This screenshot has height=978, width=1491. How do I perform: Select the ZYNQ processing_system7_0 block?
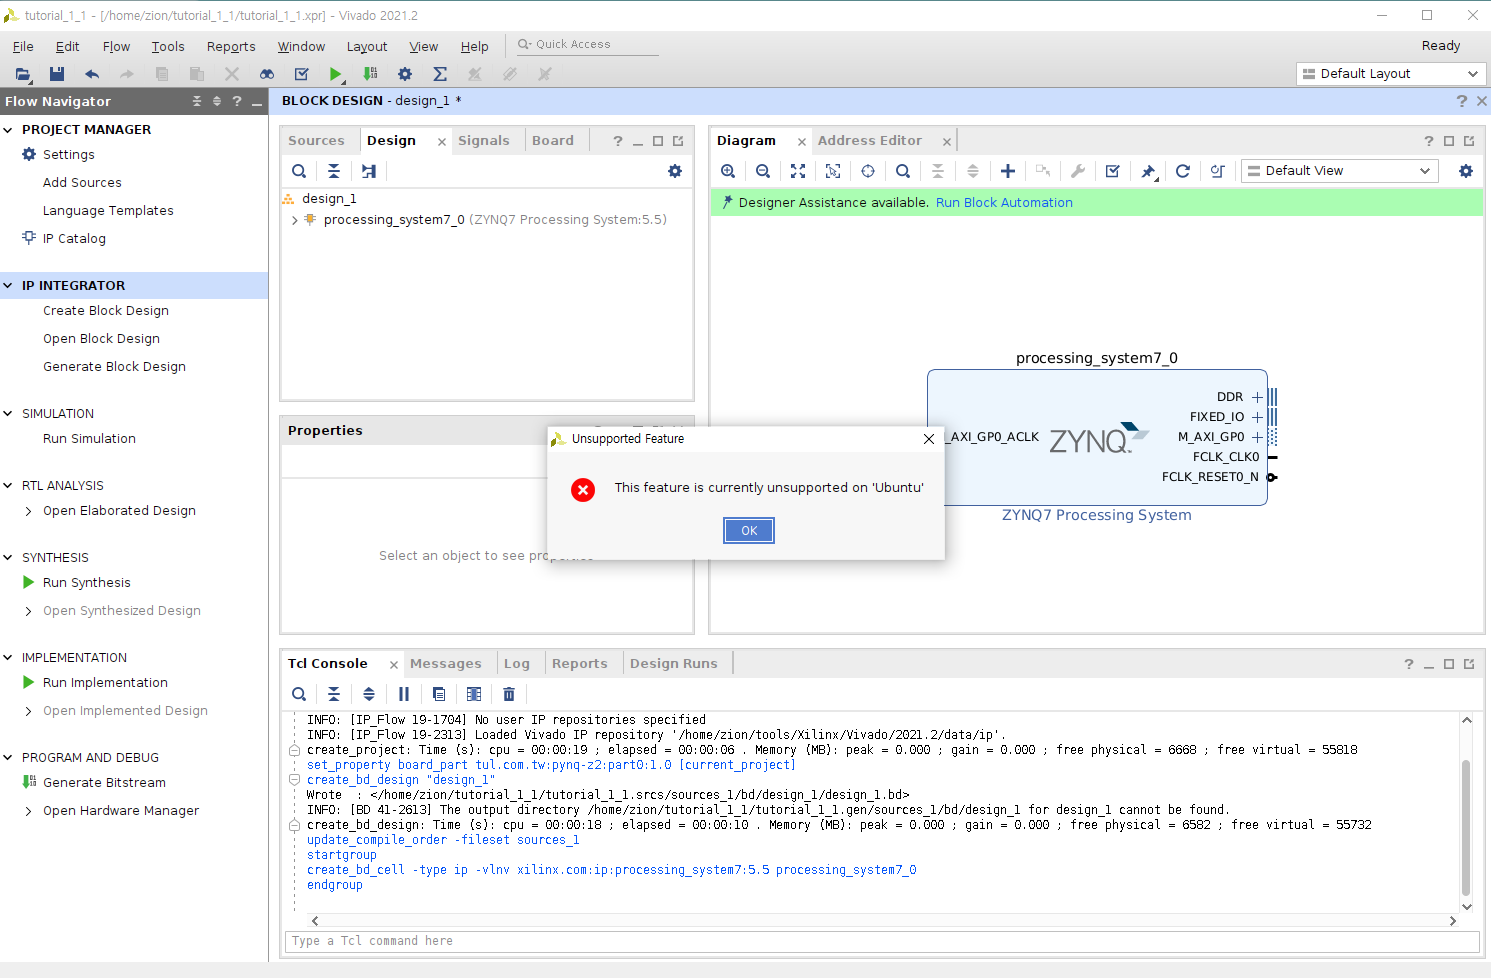[1097, 438]
